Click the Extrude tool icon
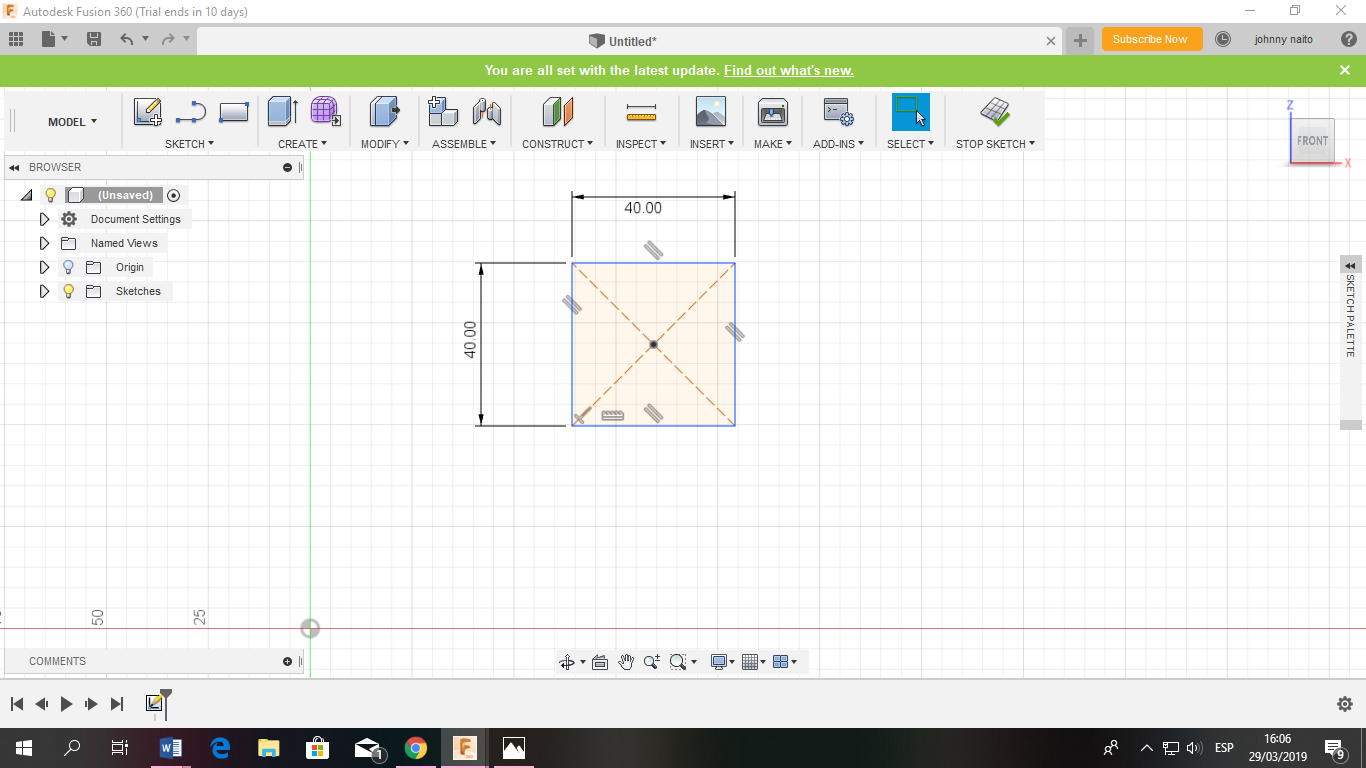1366x768 pixels. pyautogui.click(x=282, y=112)
